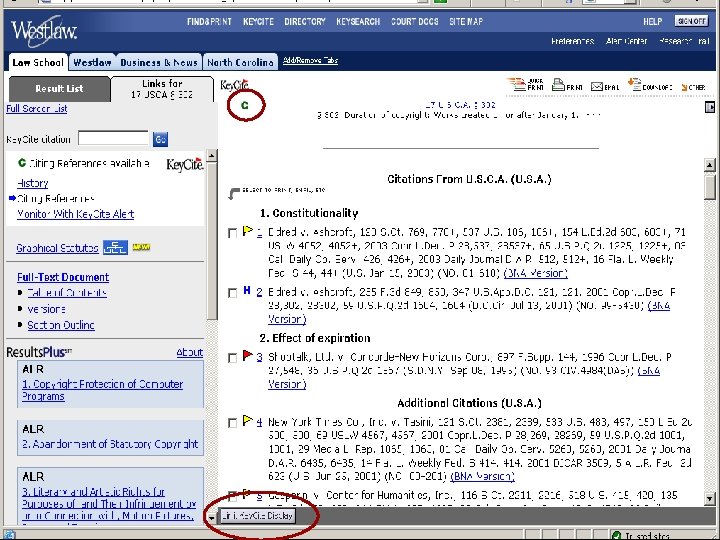The height and width of the screenshot is (540, 720).
Task: Open ALR Abandonment of Statutory Copyright link
Action: click(x=110, y=444)
